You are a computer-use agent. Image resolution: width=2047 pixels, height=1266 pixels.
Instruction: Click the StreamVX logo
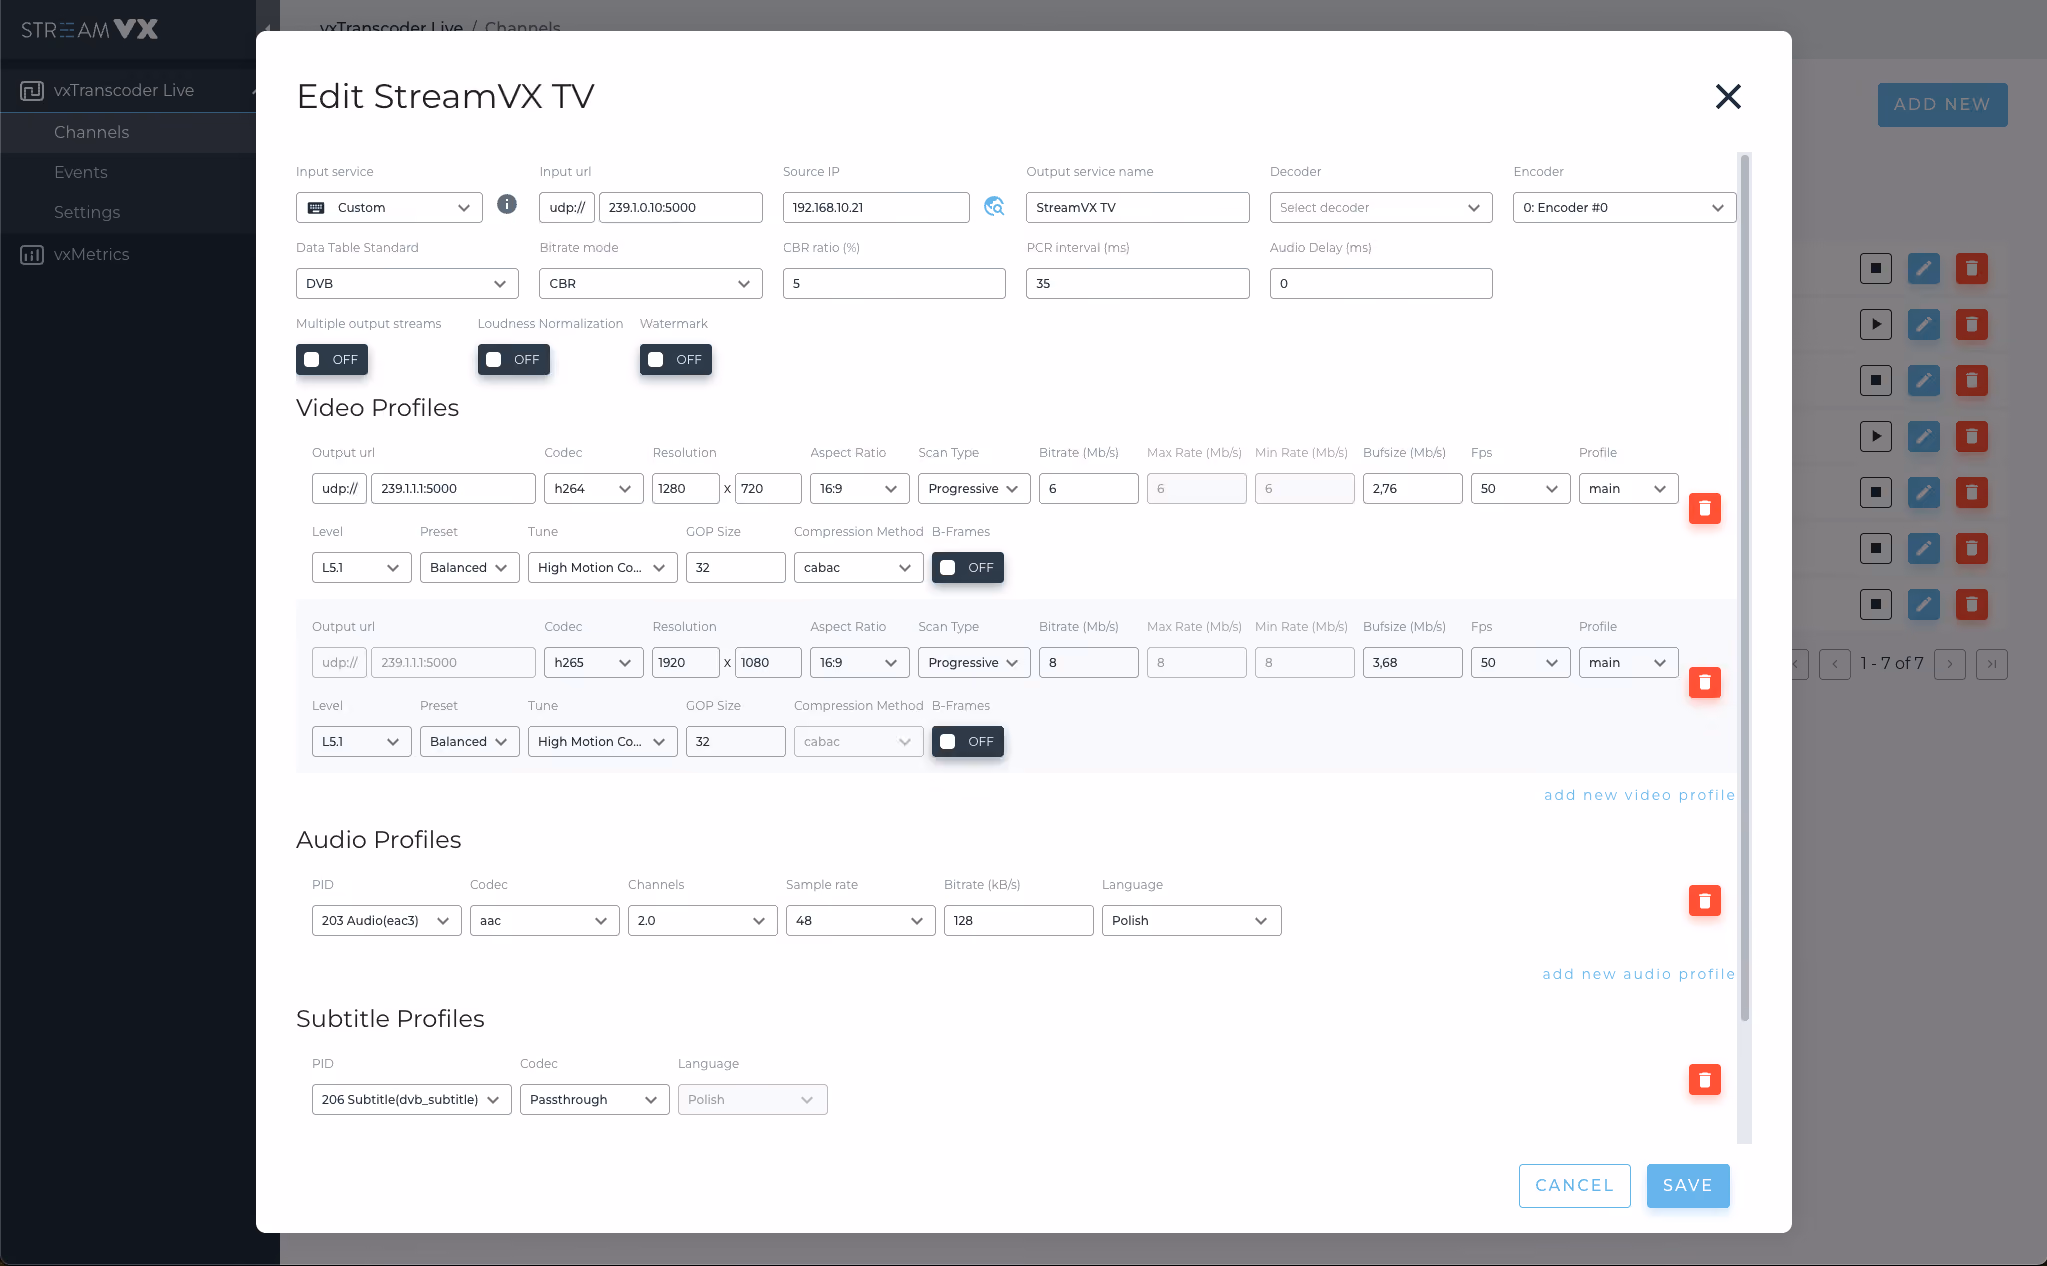(x=90, y=29)
